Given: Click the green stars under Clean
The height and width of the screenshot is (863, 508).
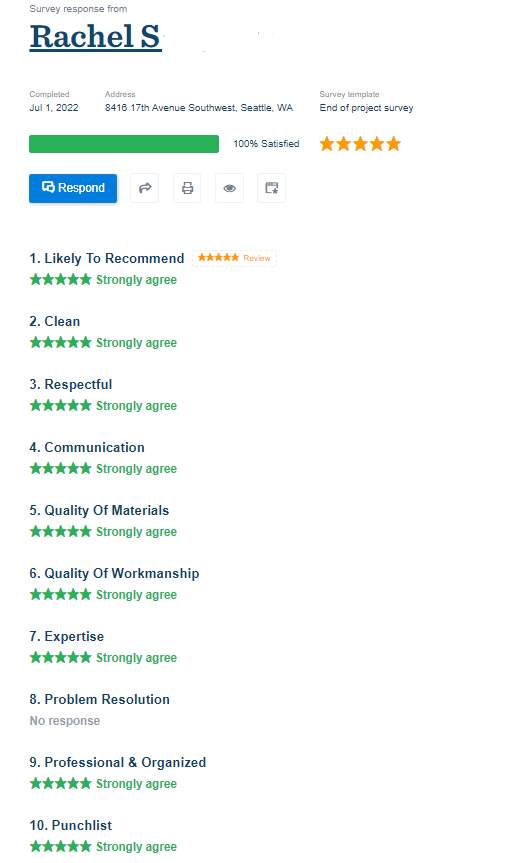Looking at the screenshot, I should tap(61, 342).
